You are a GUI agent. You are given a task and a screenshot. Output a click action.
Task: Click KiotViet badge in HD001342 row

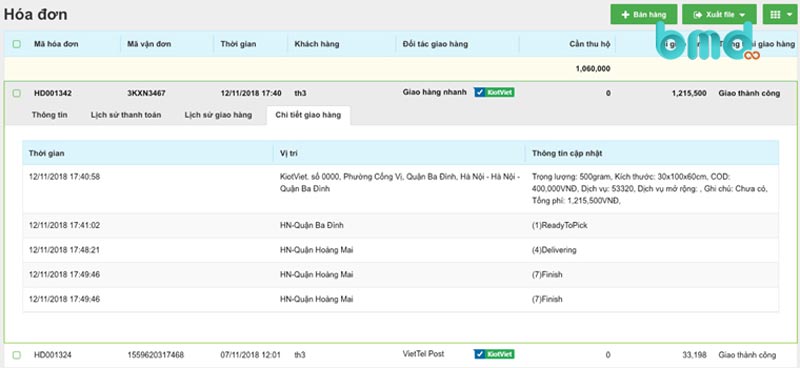(x=494, y=92)
